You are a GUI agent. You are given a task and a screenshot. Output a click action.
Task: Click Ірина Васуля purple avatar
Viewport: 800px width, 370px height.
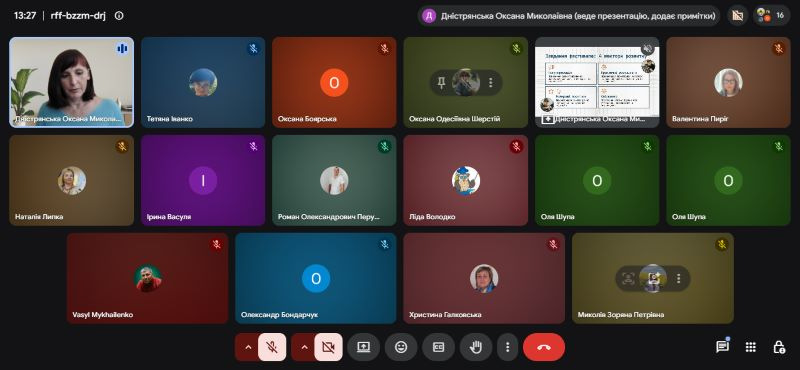click(x=203, y=180)
